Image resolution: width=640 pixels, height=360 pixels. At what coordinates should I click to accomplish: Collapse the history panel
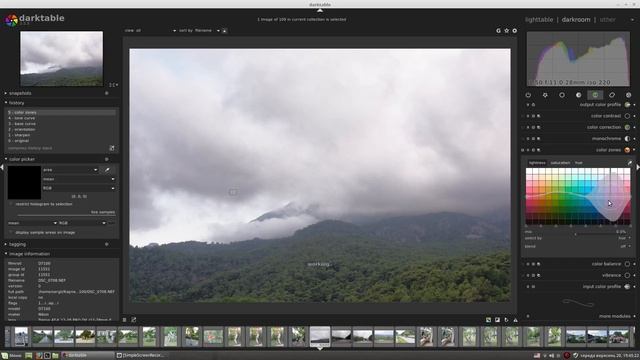pos(16,103)
